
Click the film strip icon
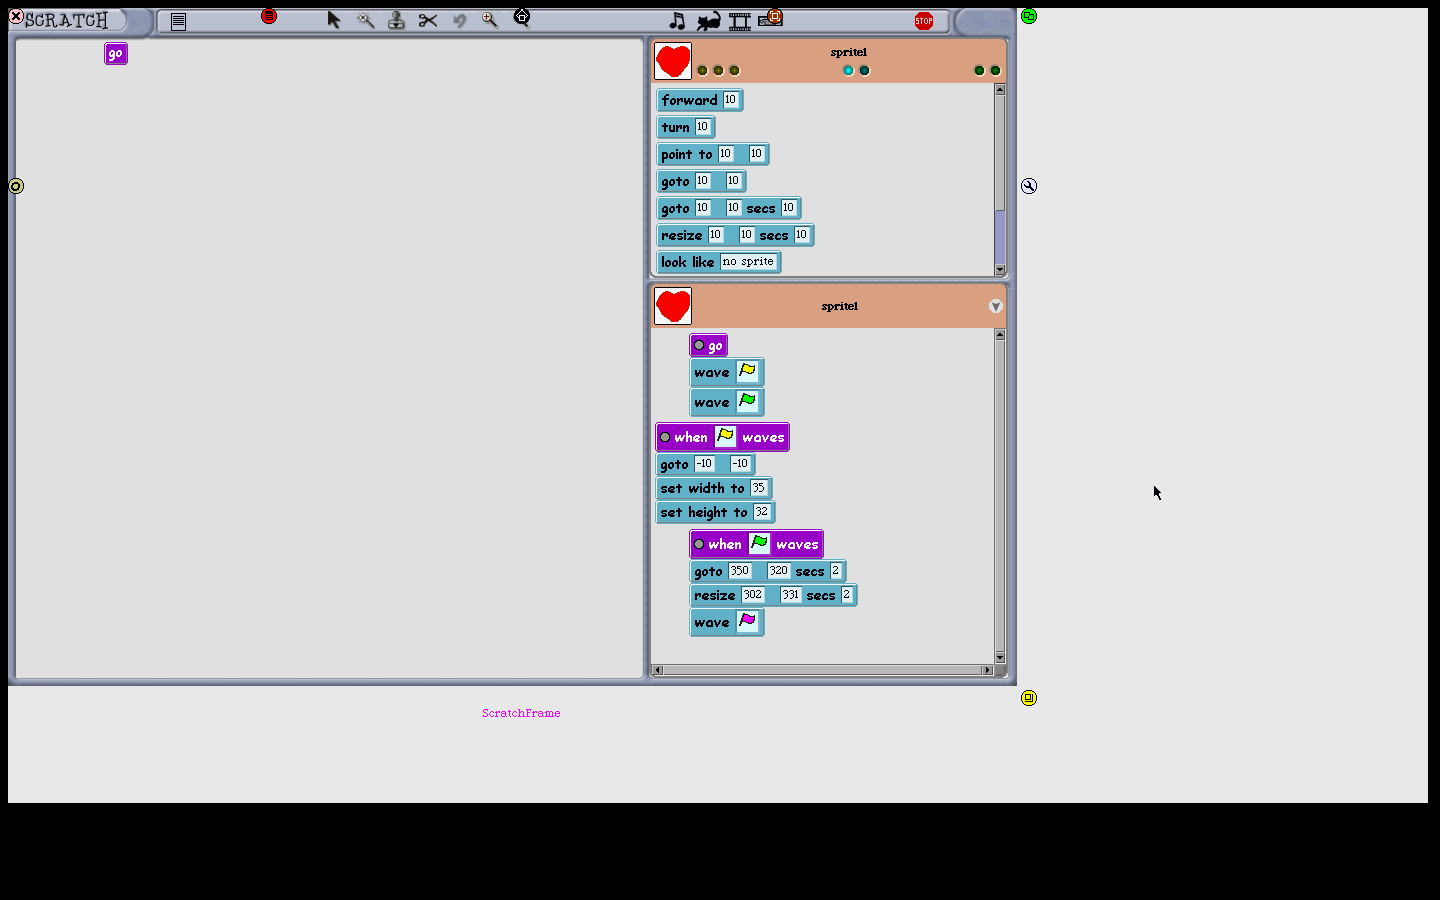click(x=740, y=22)
